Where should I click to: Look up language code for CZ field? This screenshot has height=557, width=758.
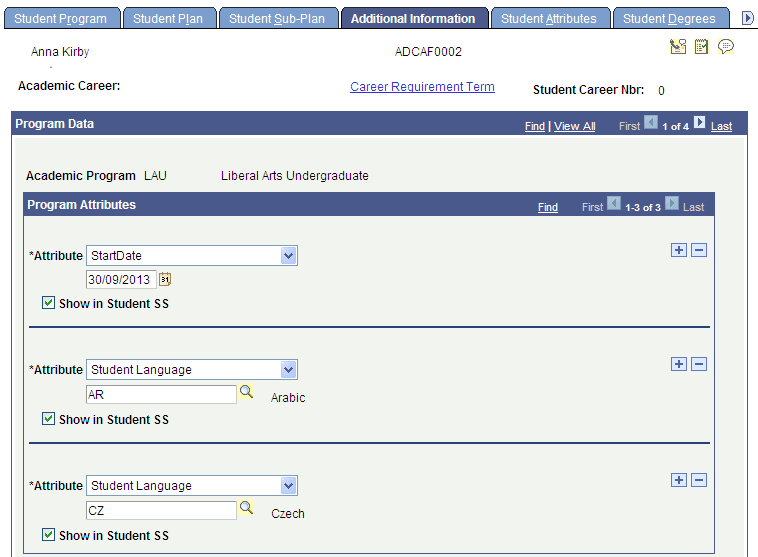click(247, 508)
